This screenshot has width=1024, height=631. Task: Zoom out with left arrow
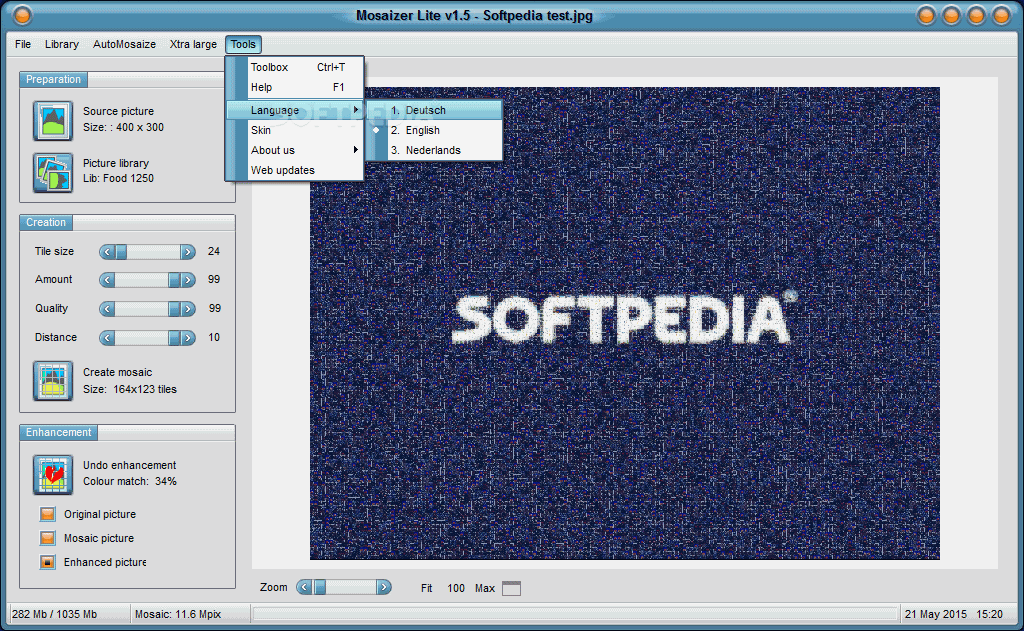click(x=304, y=587)
